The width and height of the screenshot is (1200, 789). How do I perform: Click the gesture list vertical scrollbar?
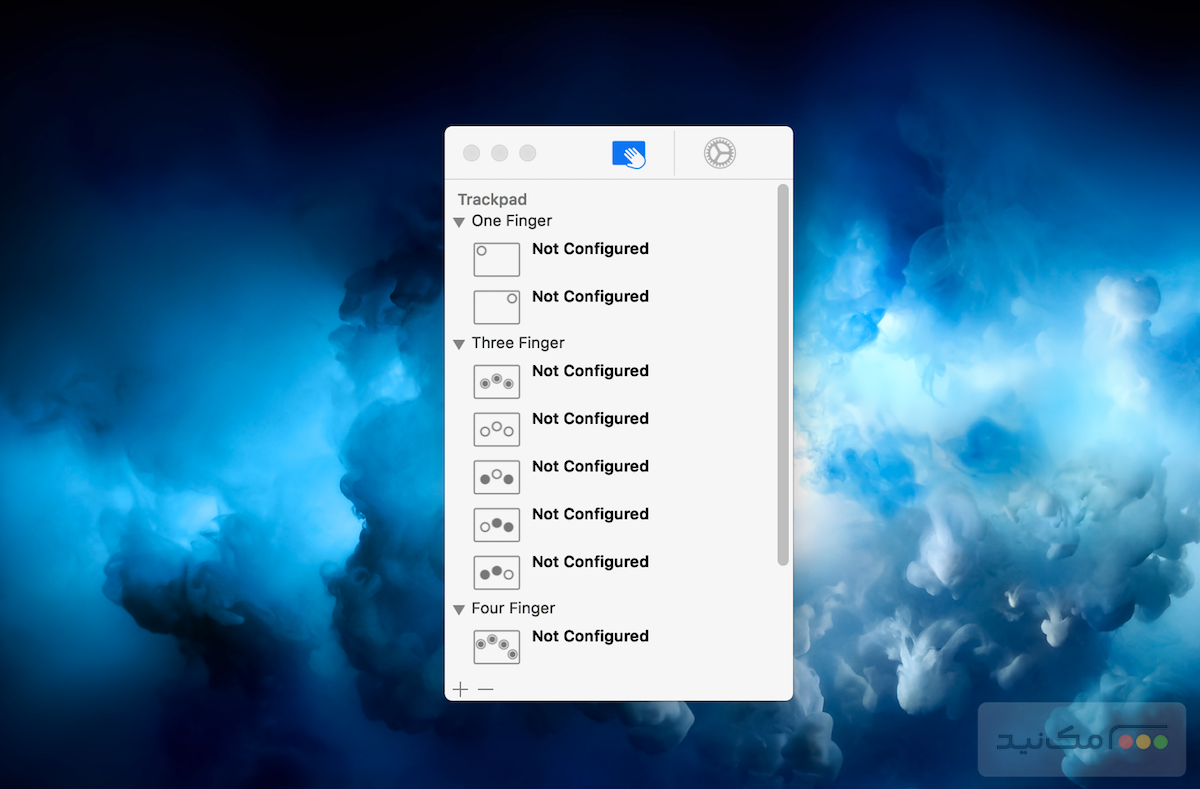click(x=783, y=375)
